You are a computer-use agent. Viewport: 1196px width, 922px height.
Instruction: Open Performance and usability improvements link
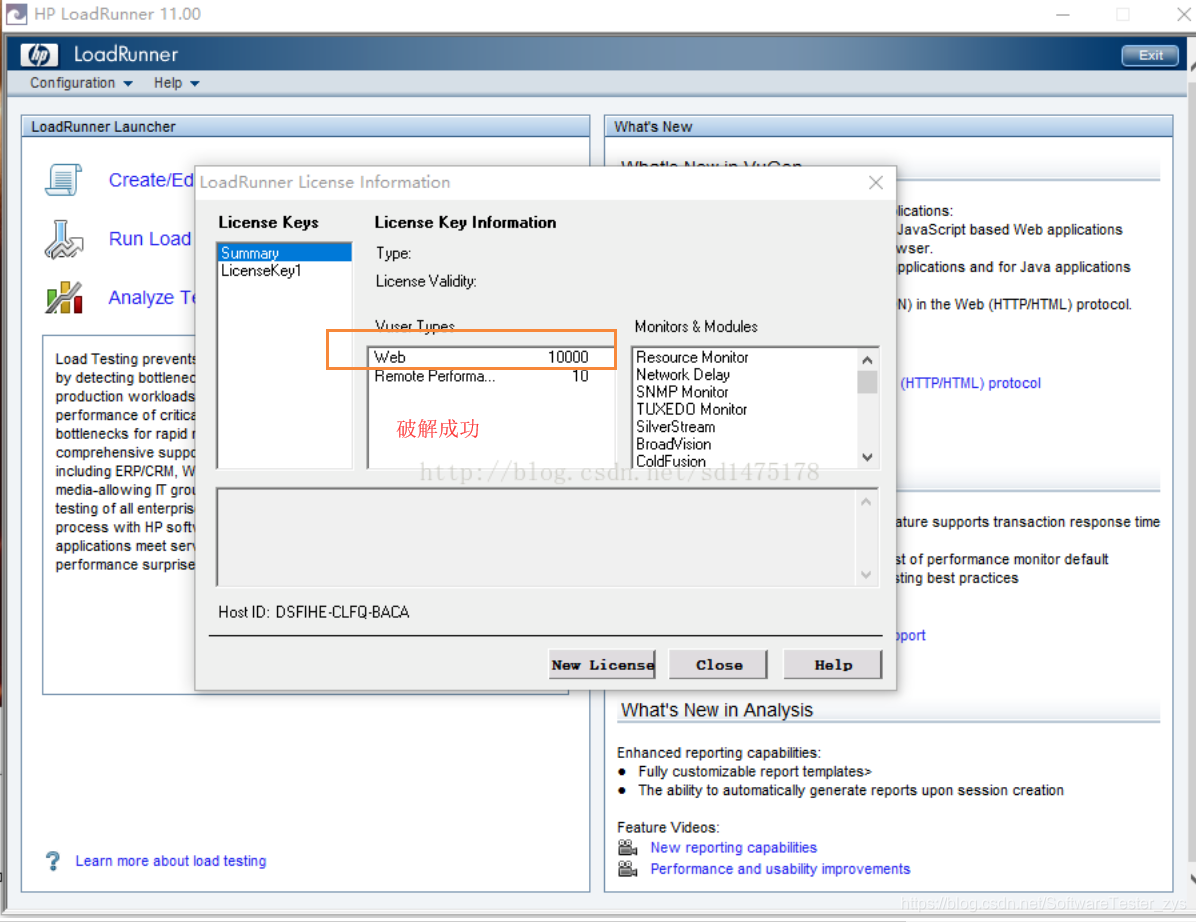780,869
